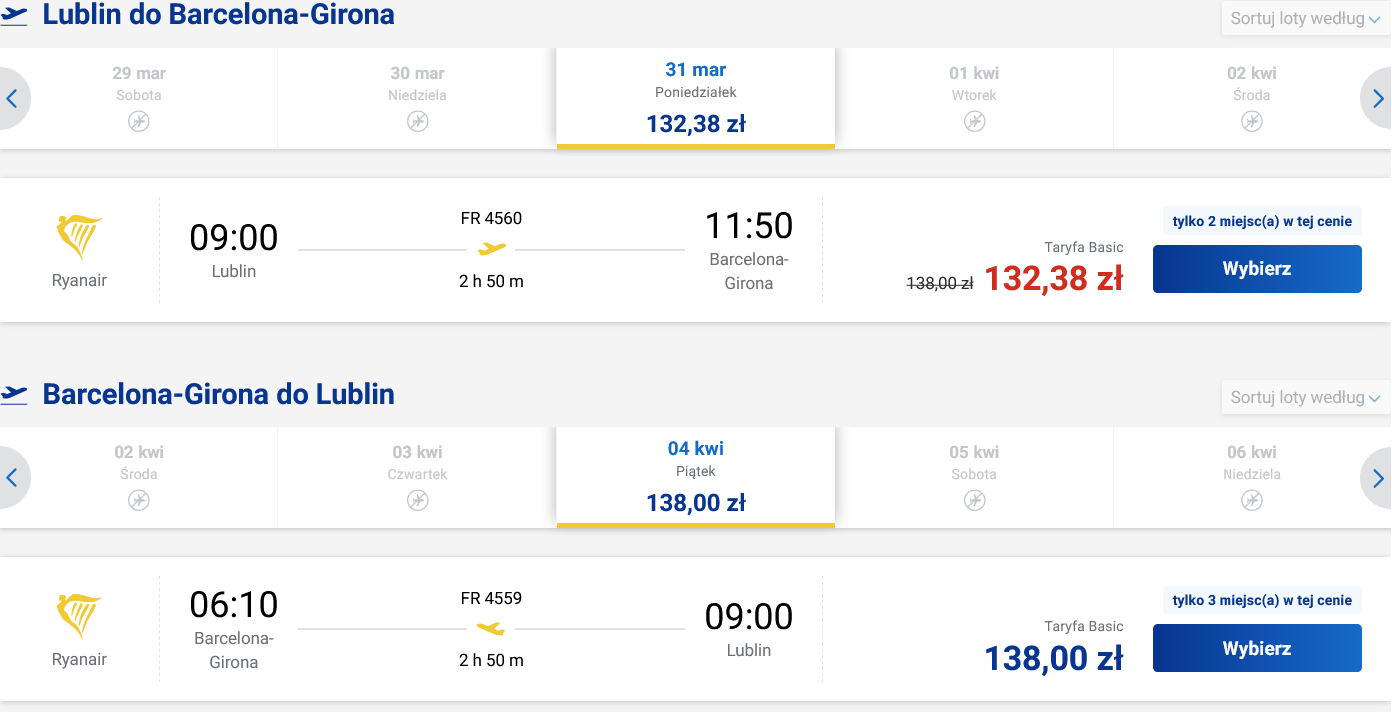Viewport: 1392px width, 712px height.
Task: Show earlier return dates with left arrow
Action: click(x=13, y=477)
